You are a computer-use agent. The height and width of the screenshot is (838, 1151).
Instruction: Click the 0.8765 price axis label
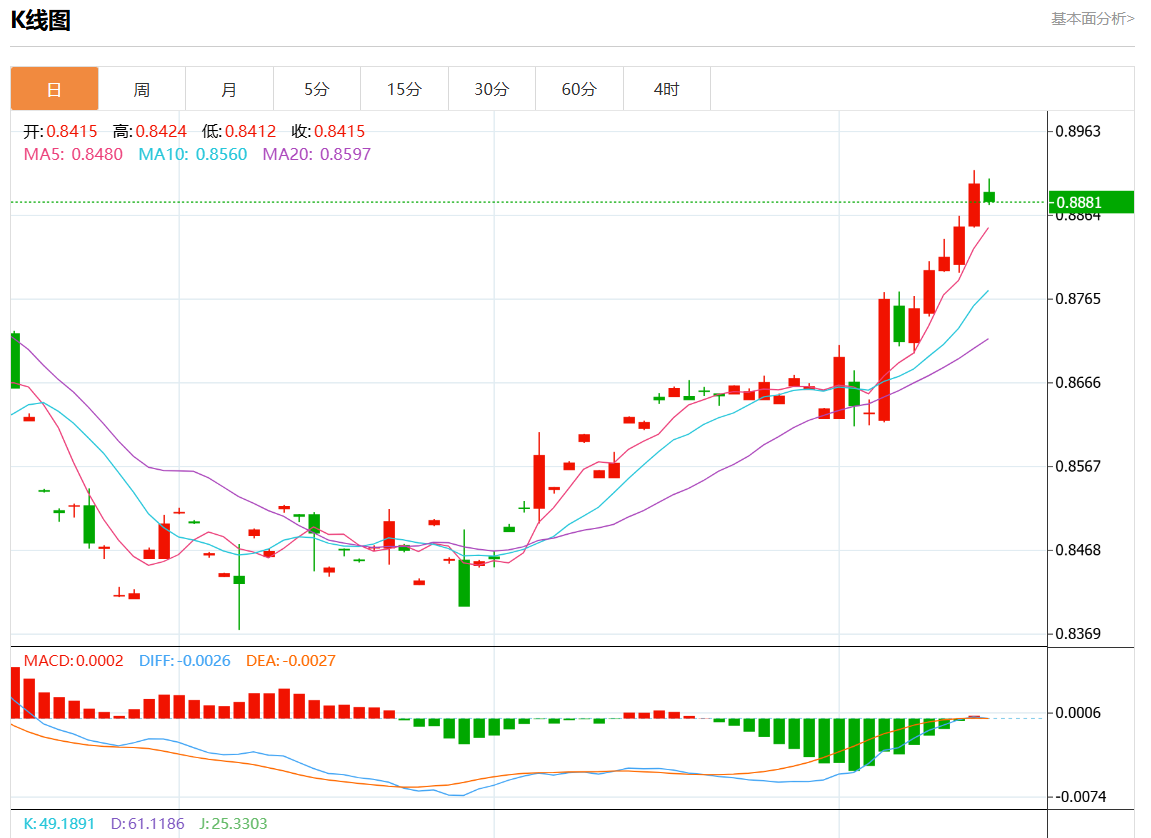[1078, 299]
